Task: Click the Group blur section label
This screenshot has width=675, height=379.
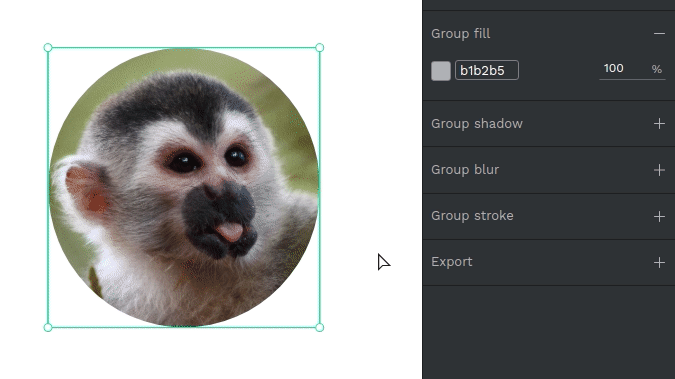Action: [x=465, y=170]
